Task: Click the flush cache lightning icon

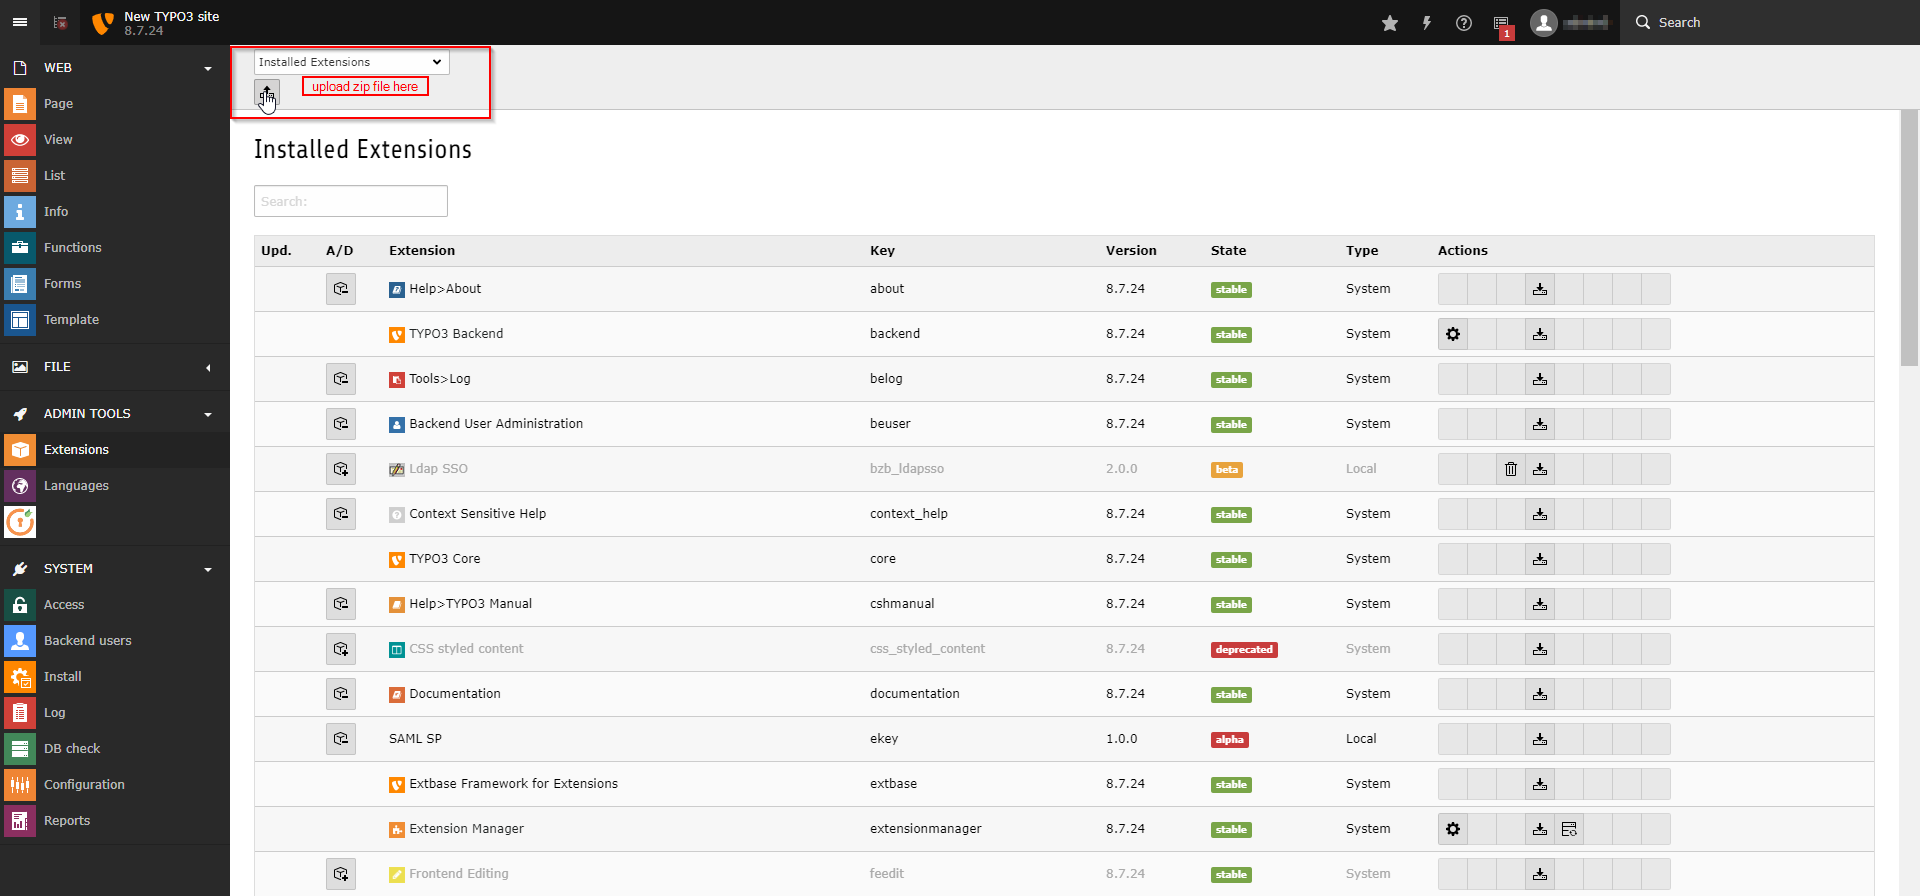Action: click(x=1427, y=23)
